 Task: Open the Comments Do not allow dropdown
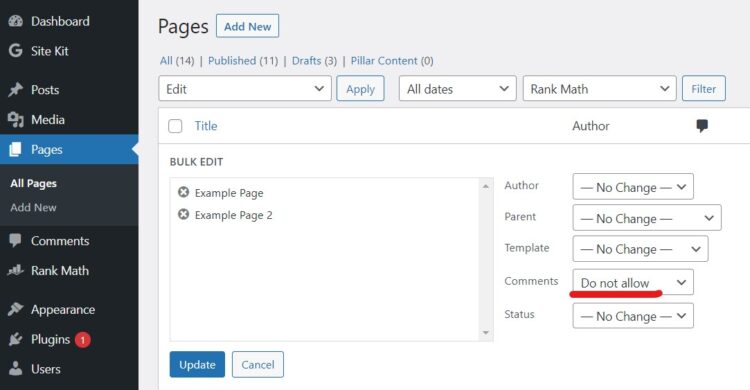[x=633, y=282]
